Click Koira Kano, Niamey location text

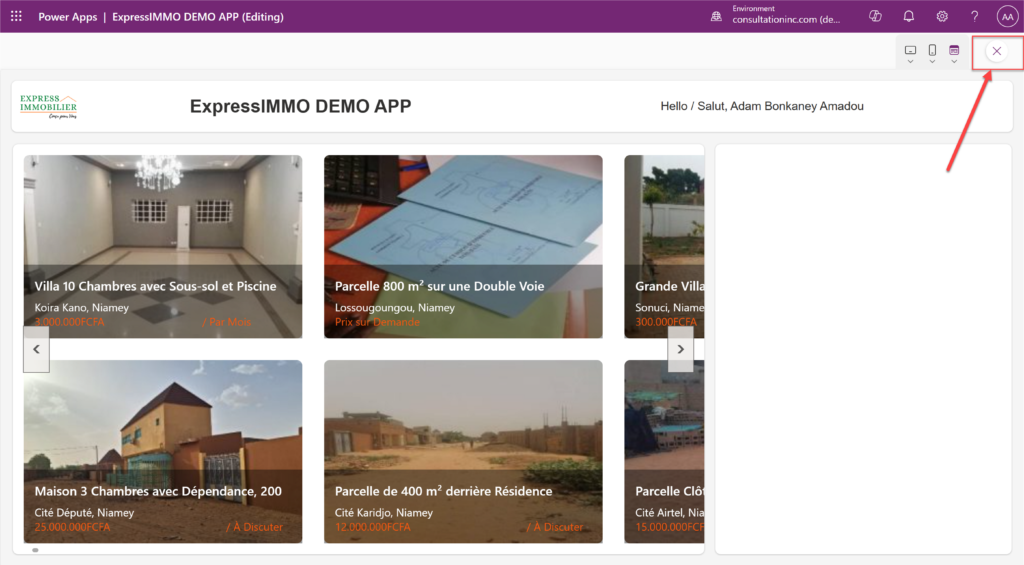tap(82, 308)
